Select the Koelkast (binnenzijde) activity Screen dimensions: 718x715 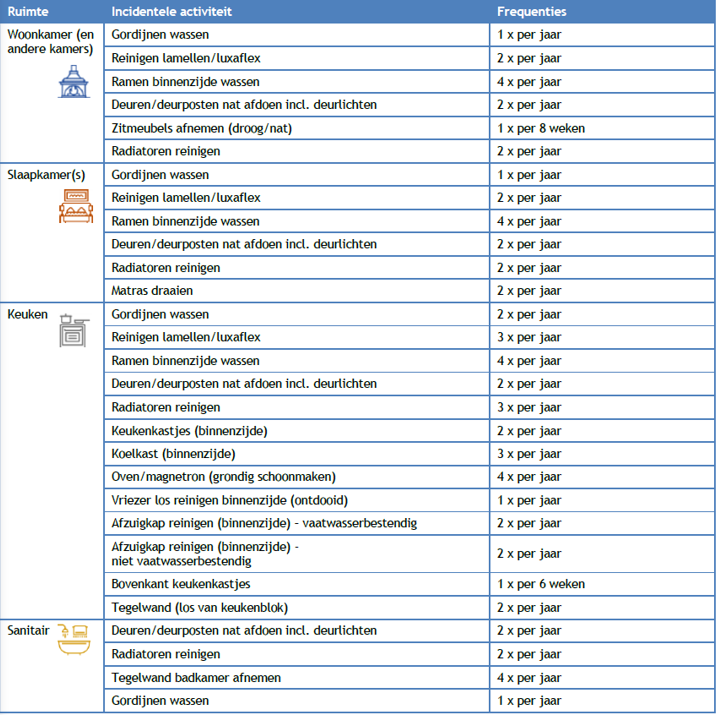174,454
